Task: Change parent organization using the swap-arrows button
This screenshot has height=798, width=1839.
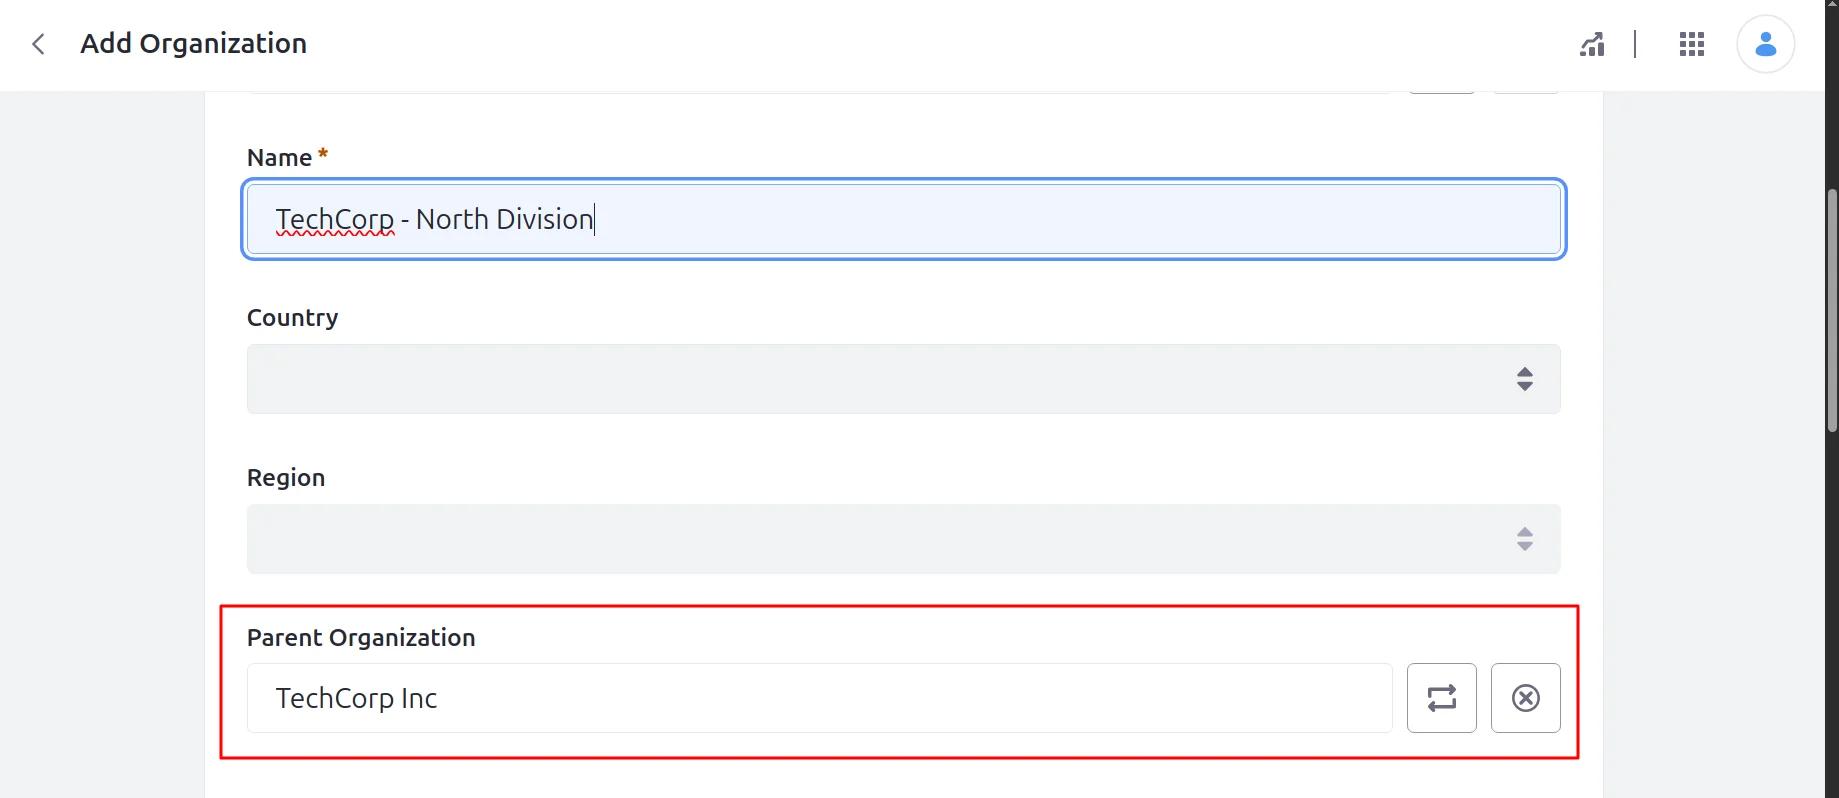Action: (x=1442, y=698)
